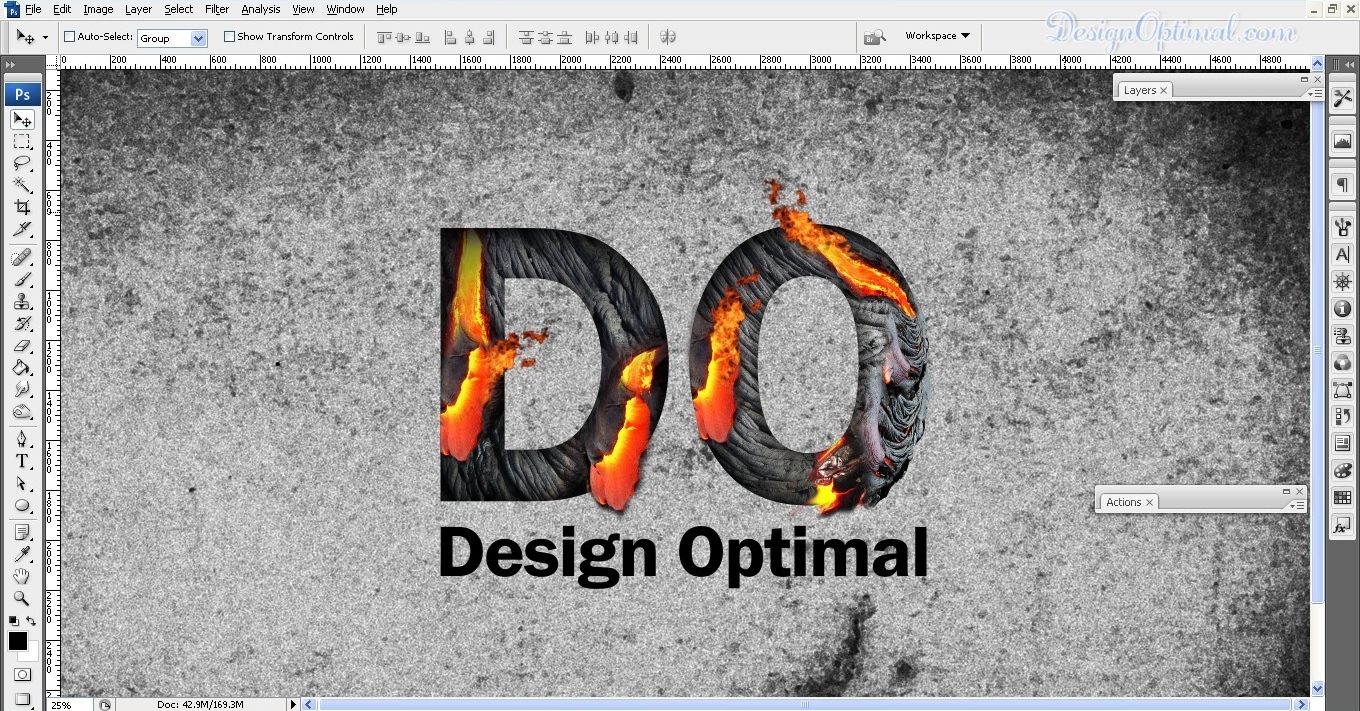Select the Lasso tool

[22, 163]
